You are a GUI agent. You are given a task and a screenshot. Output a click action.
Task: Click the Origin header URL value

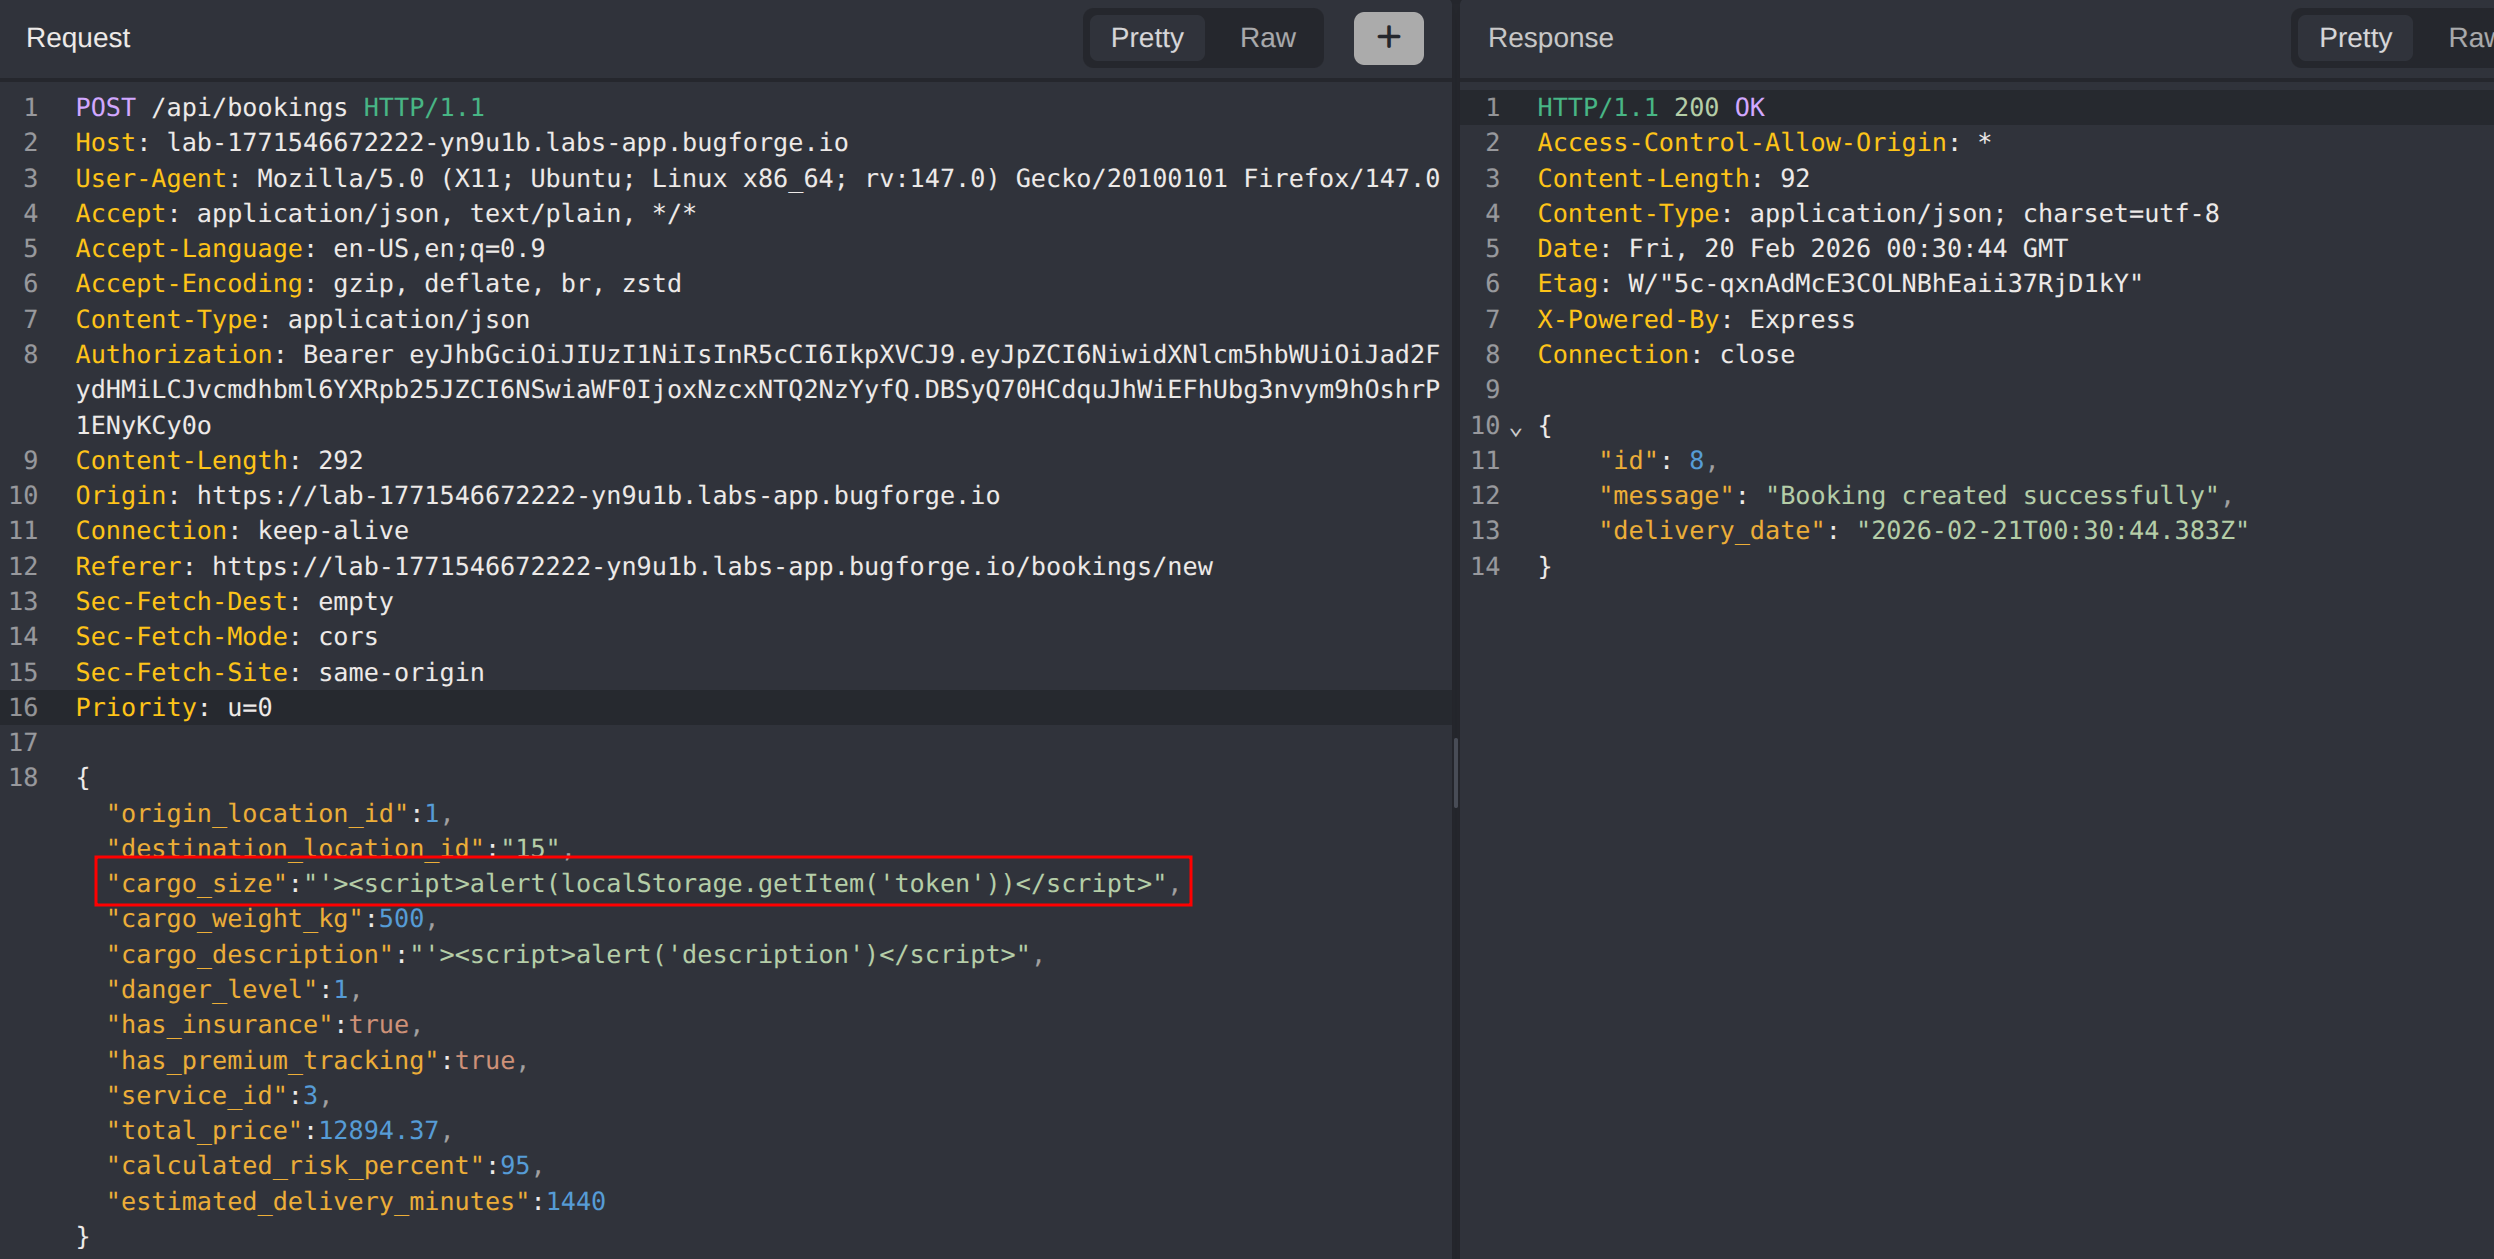(598, 495)
